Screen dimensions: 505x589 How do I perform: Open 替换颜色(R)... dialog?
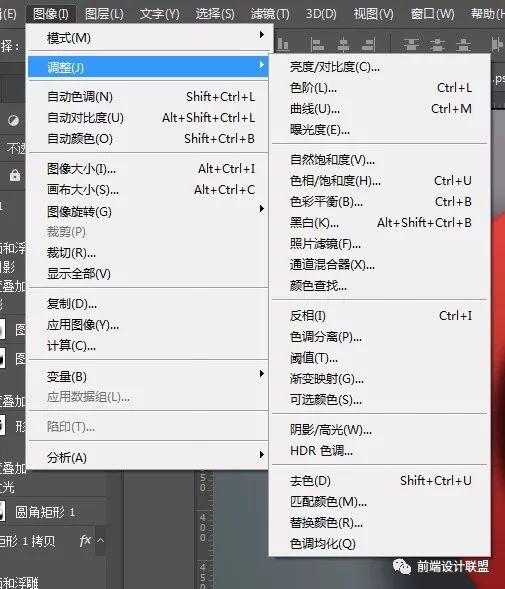[x=380, y=523]
